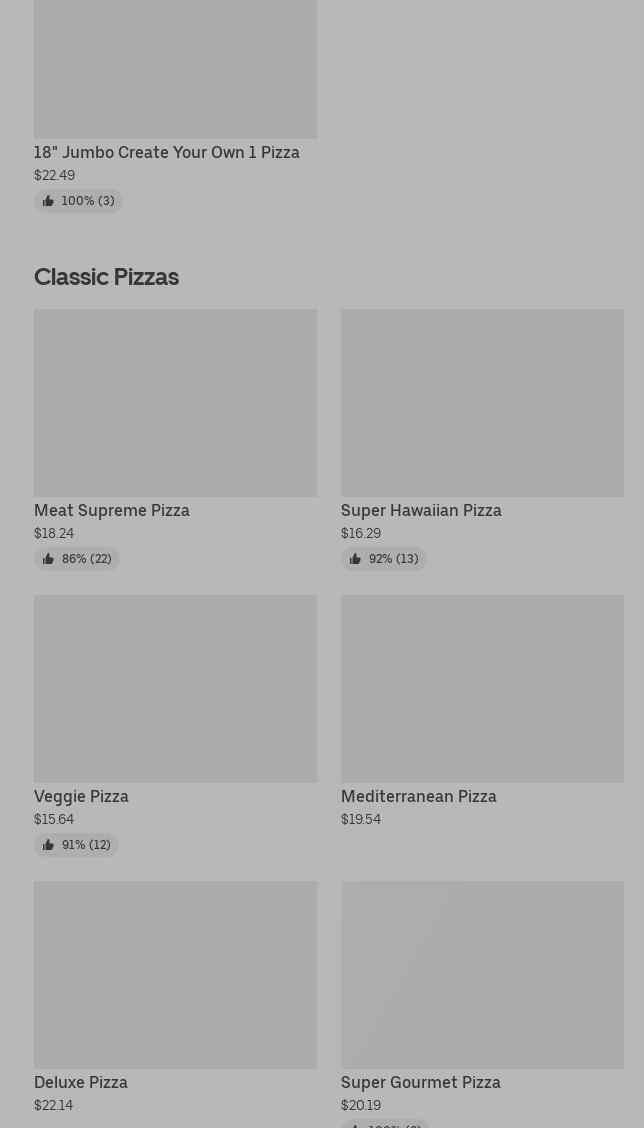Click the Super Hawaiian Pizza title
Image resolution: width=644 pixels, height=1128 pixels.
point(421,510)
